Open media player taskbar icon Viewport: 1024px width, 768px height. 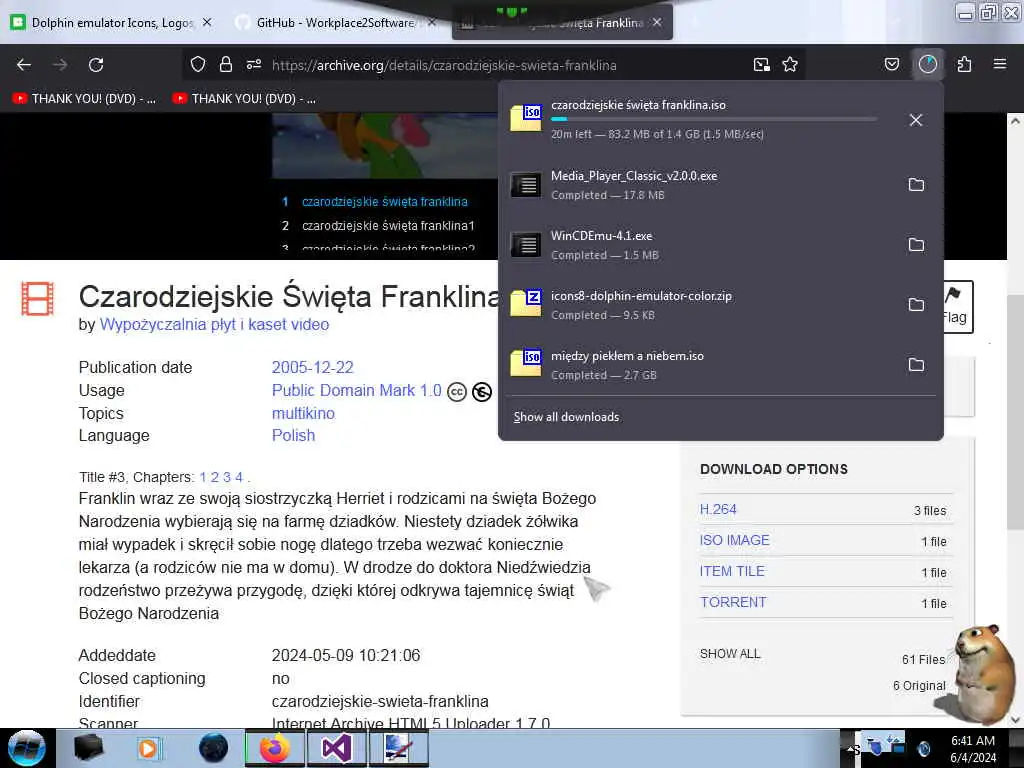click(148, 748)
